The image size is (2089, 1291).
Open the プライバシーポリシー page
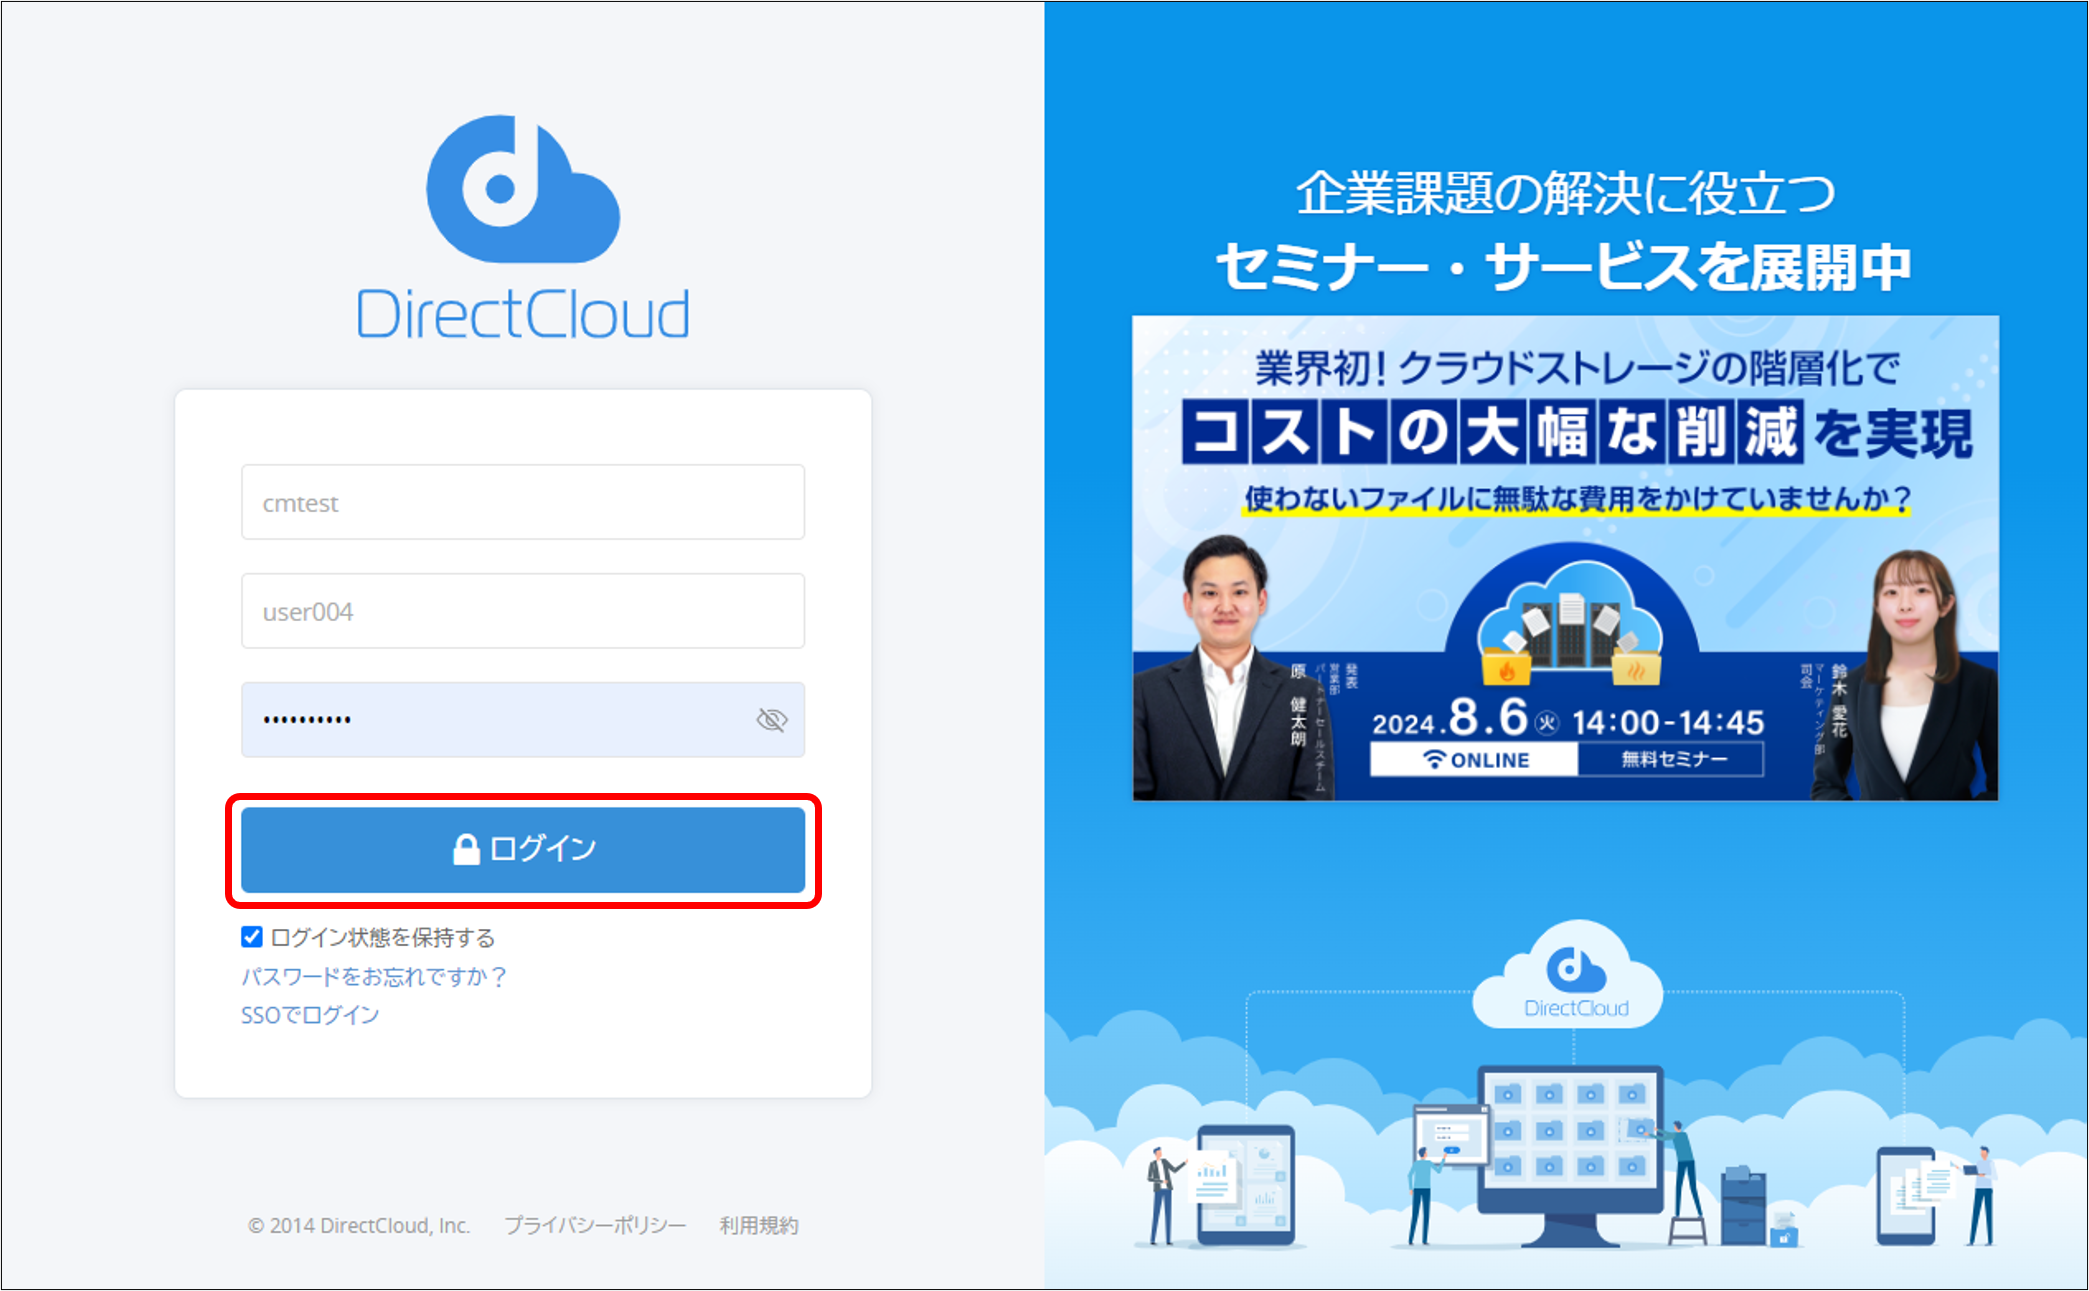pos(595,1224)
